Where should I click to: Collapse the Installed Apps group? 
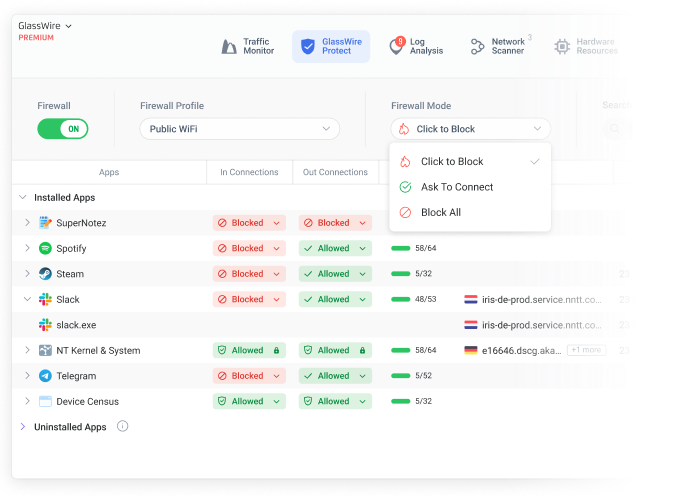coord(23,197)
